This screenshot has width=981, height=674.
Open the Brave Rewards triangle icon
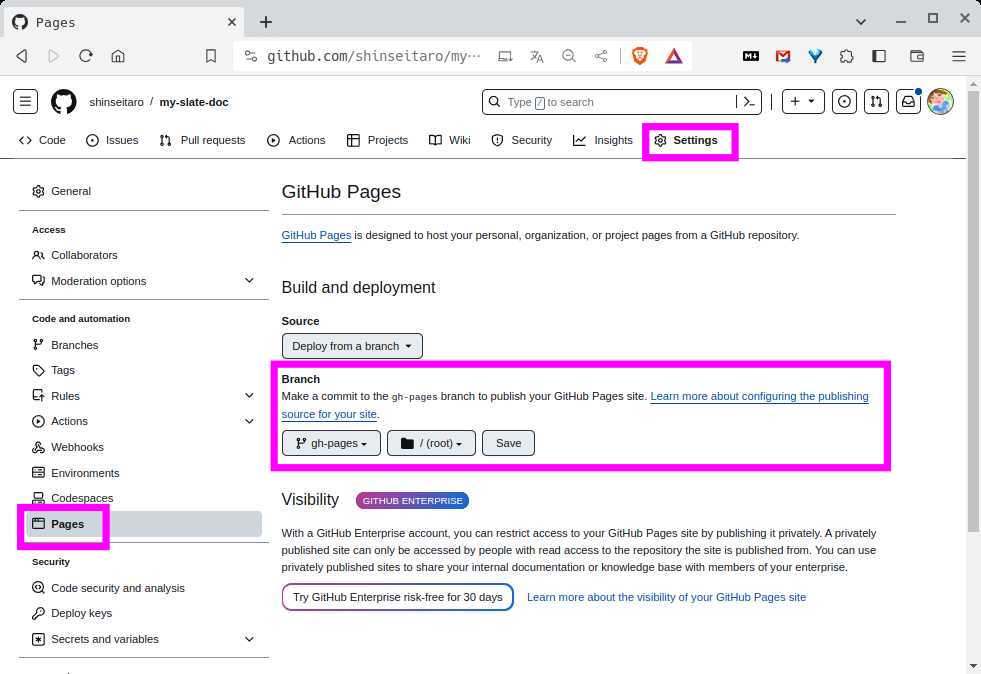tap(674, 56)
